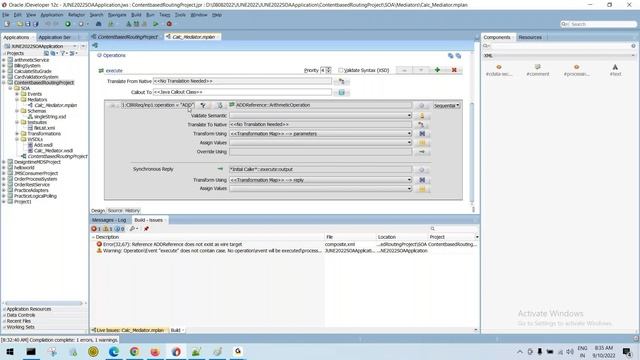The height and width of the screenshot is (360, 640).
Task: Enable the Validate Syntax (XSD) checkbox
Action: pos(341,70)
